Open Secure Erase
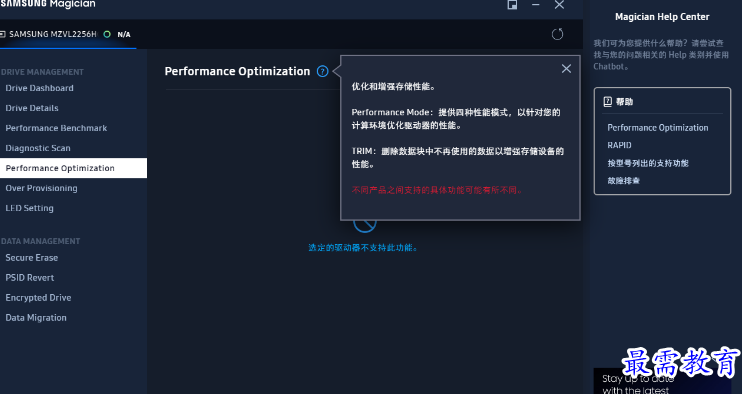The height and width of the screenshot is (394, 746). point(32,257)
